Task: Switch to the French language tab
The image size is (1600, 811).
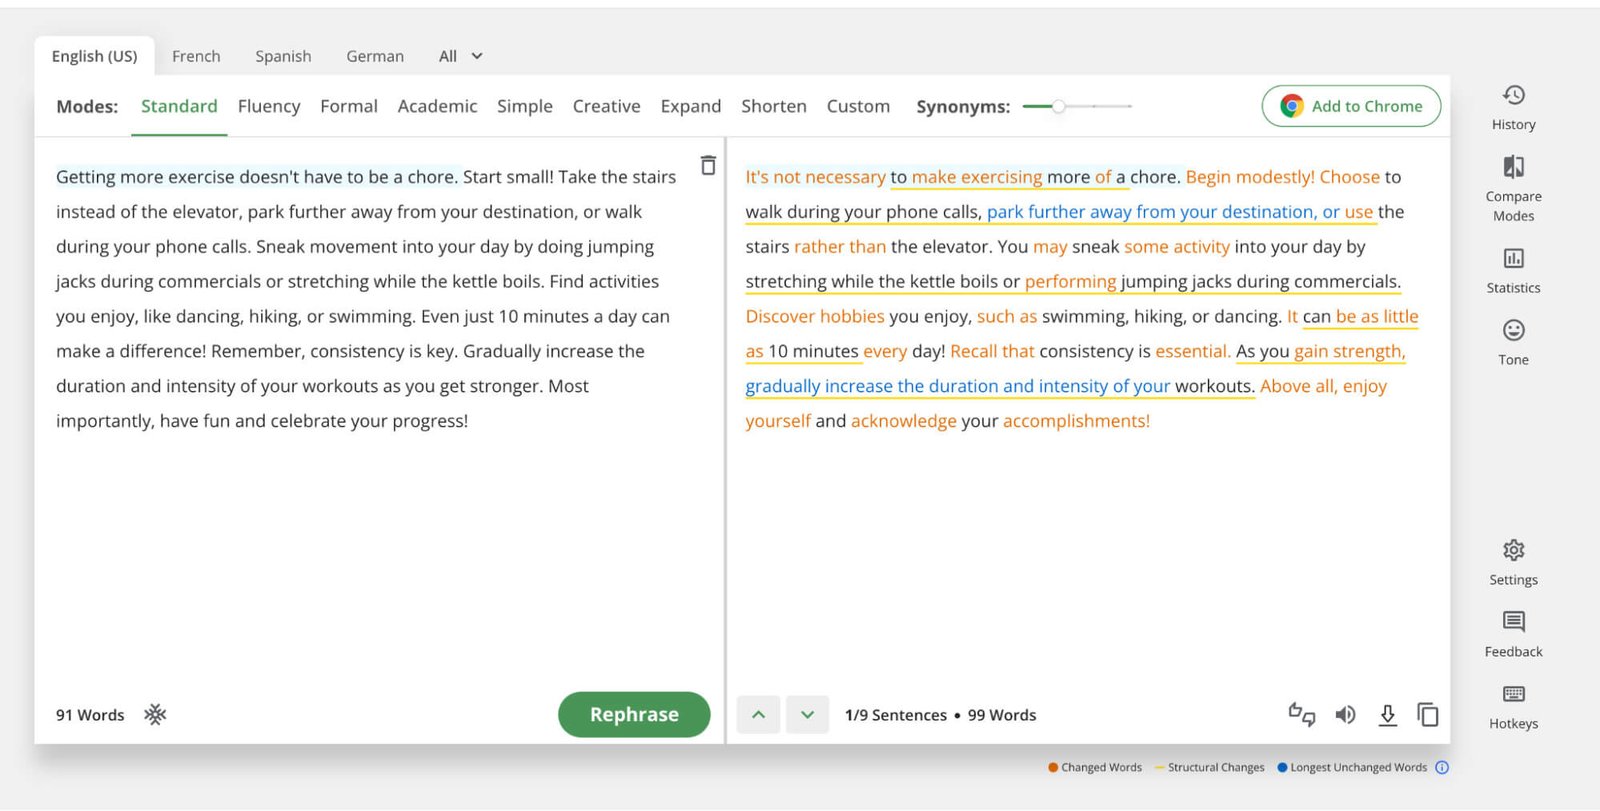Action: 196,57
